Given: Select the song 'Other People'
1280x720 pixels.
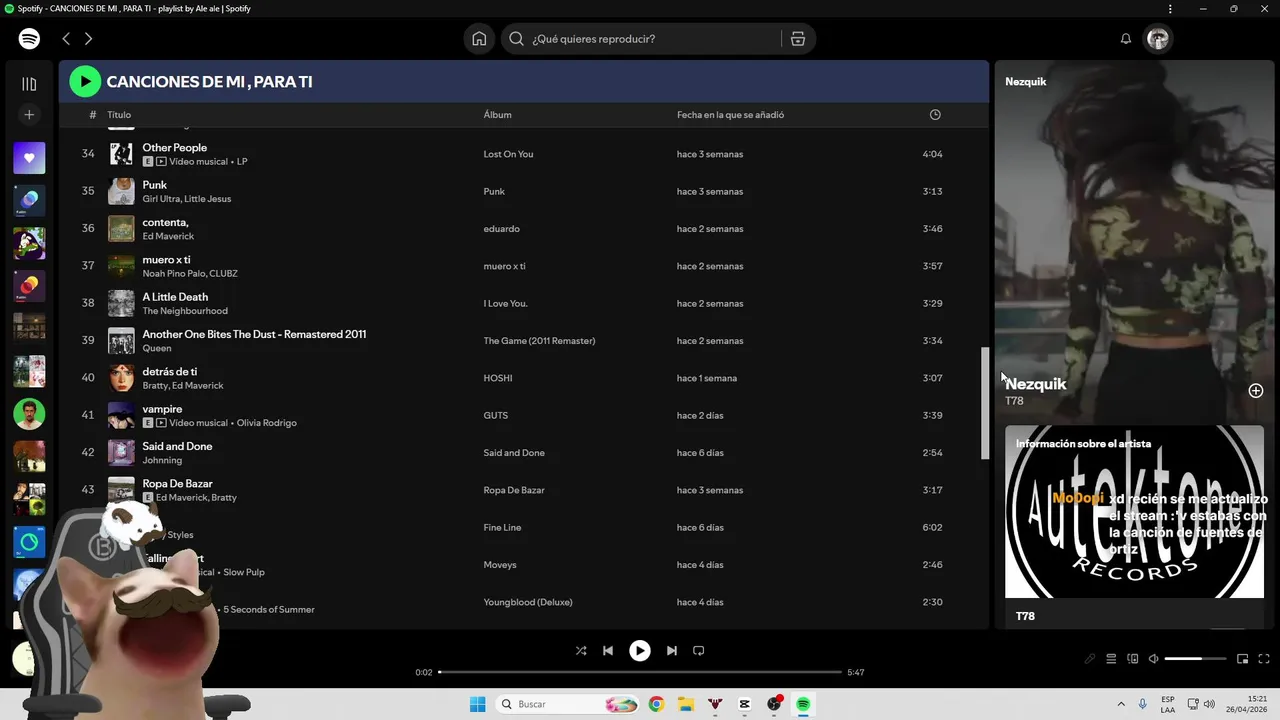Looking at the screenshot, I should (x=175, y=148).
